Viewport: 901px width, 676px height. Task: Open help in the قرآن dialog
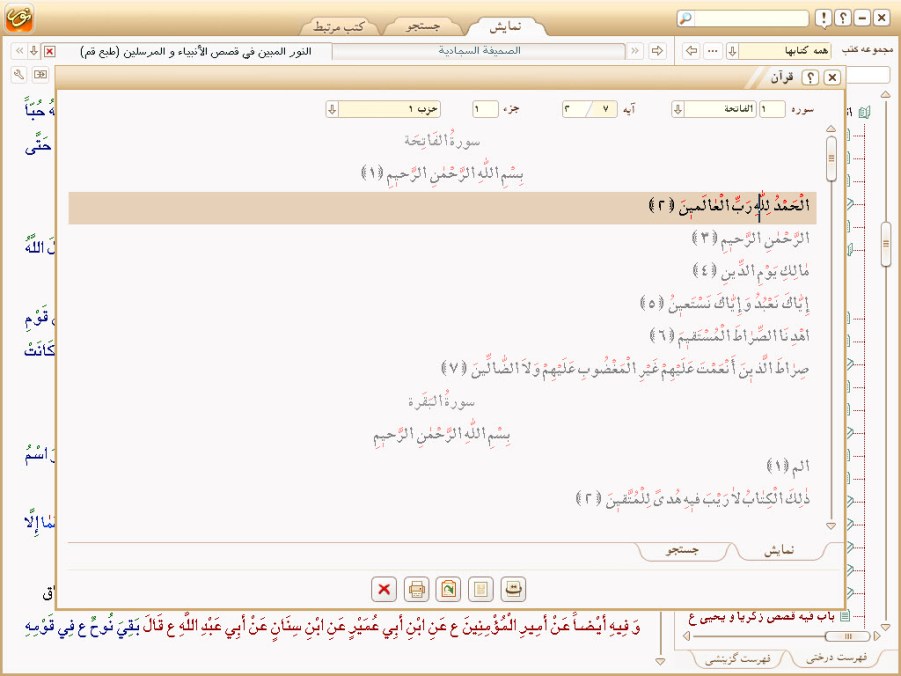point(810,77)
